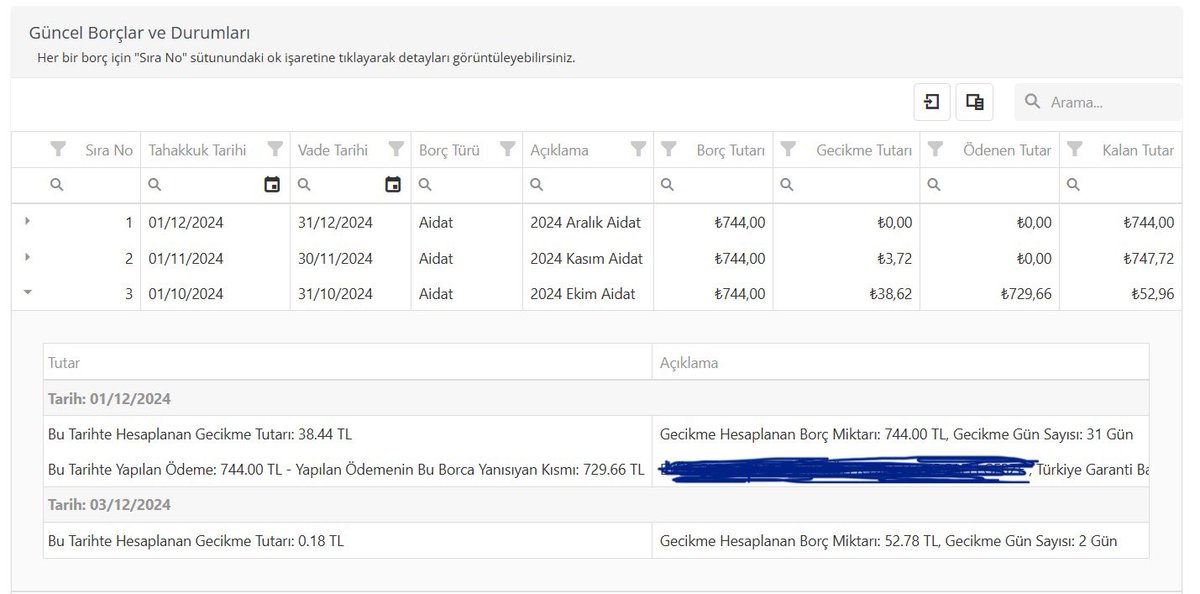Screen dimensions: 1200x594
Task: Select the "2024 Kasım Aidat" cell
Action: click(x=587, y=258)
